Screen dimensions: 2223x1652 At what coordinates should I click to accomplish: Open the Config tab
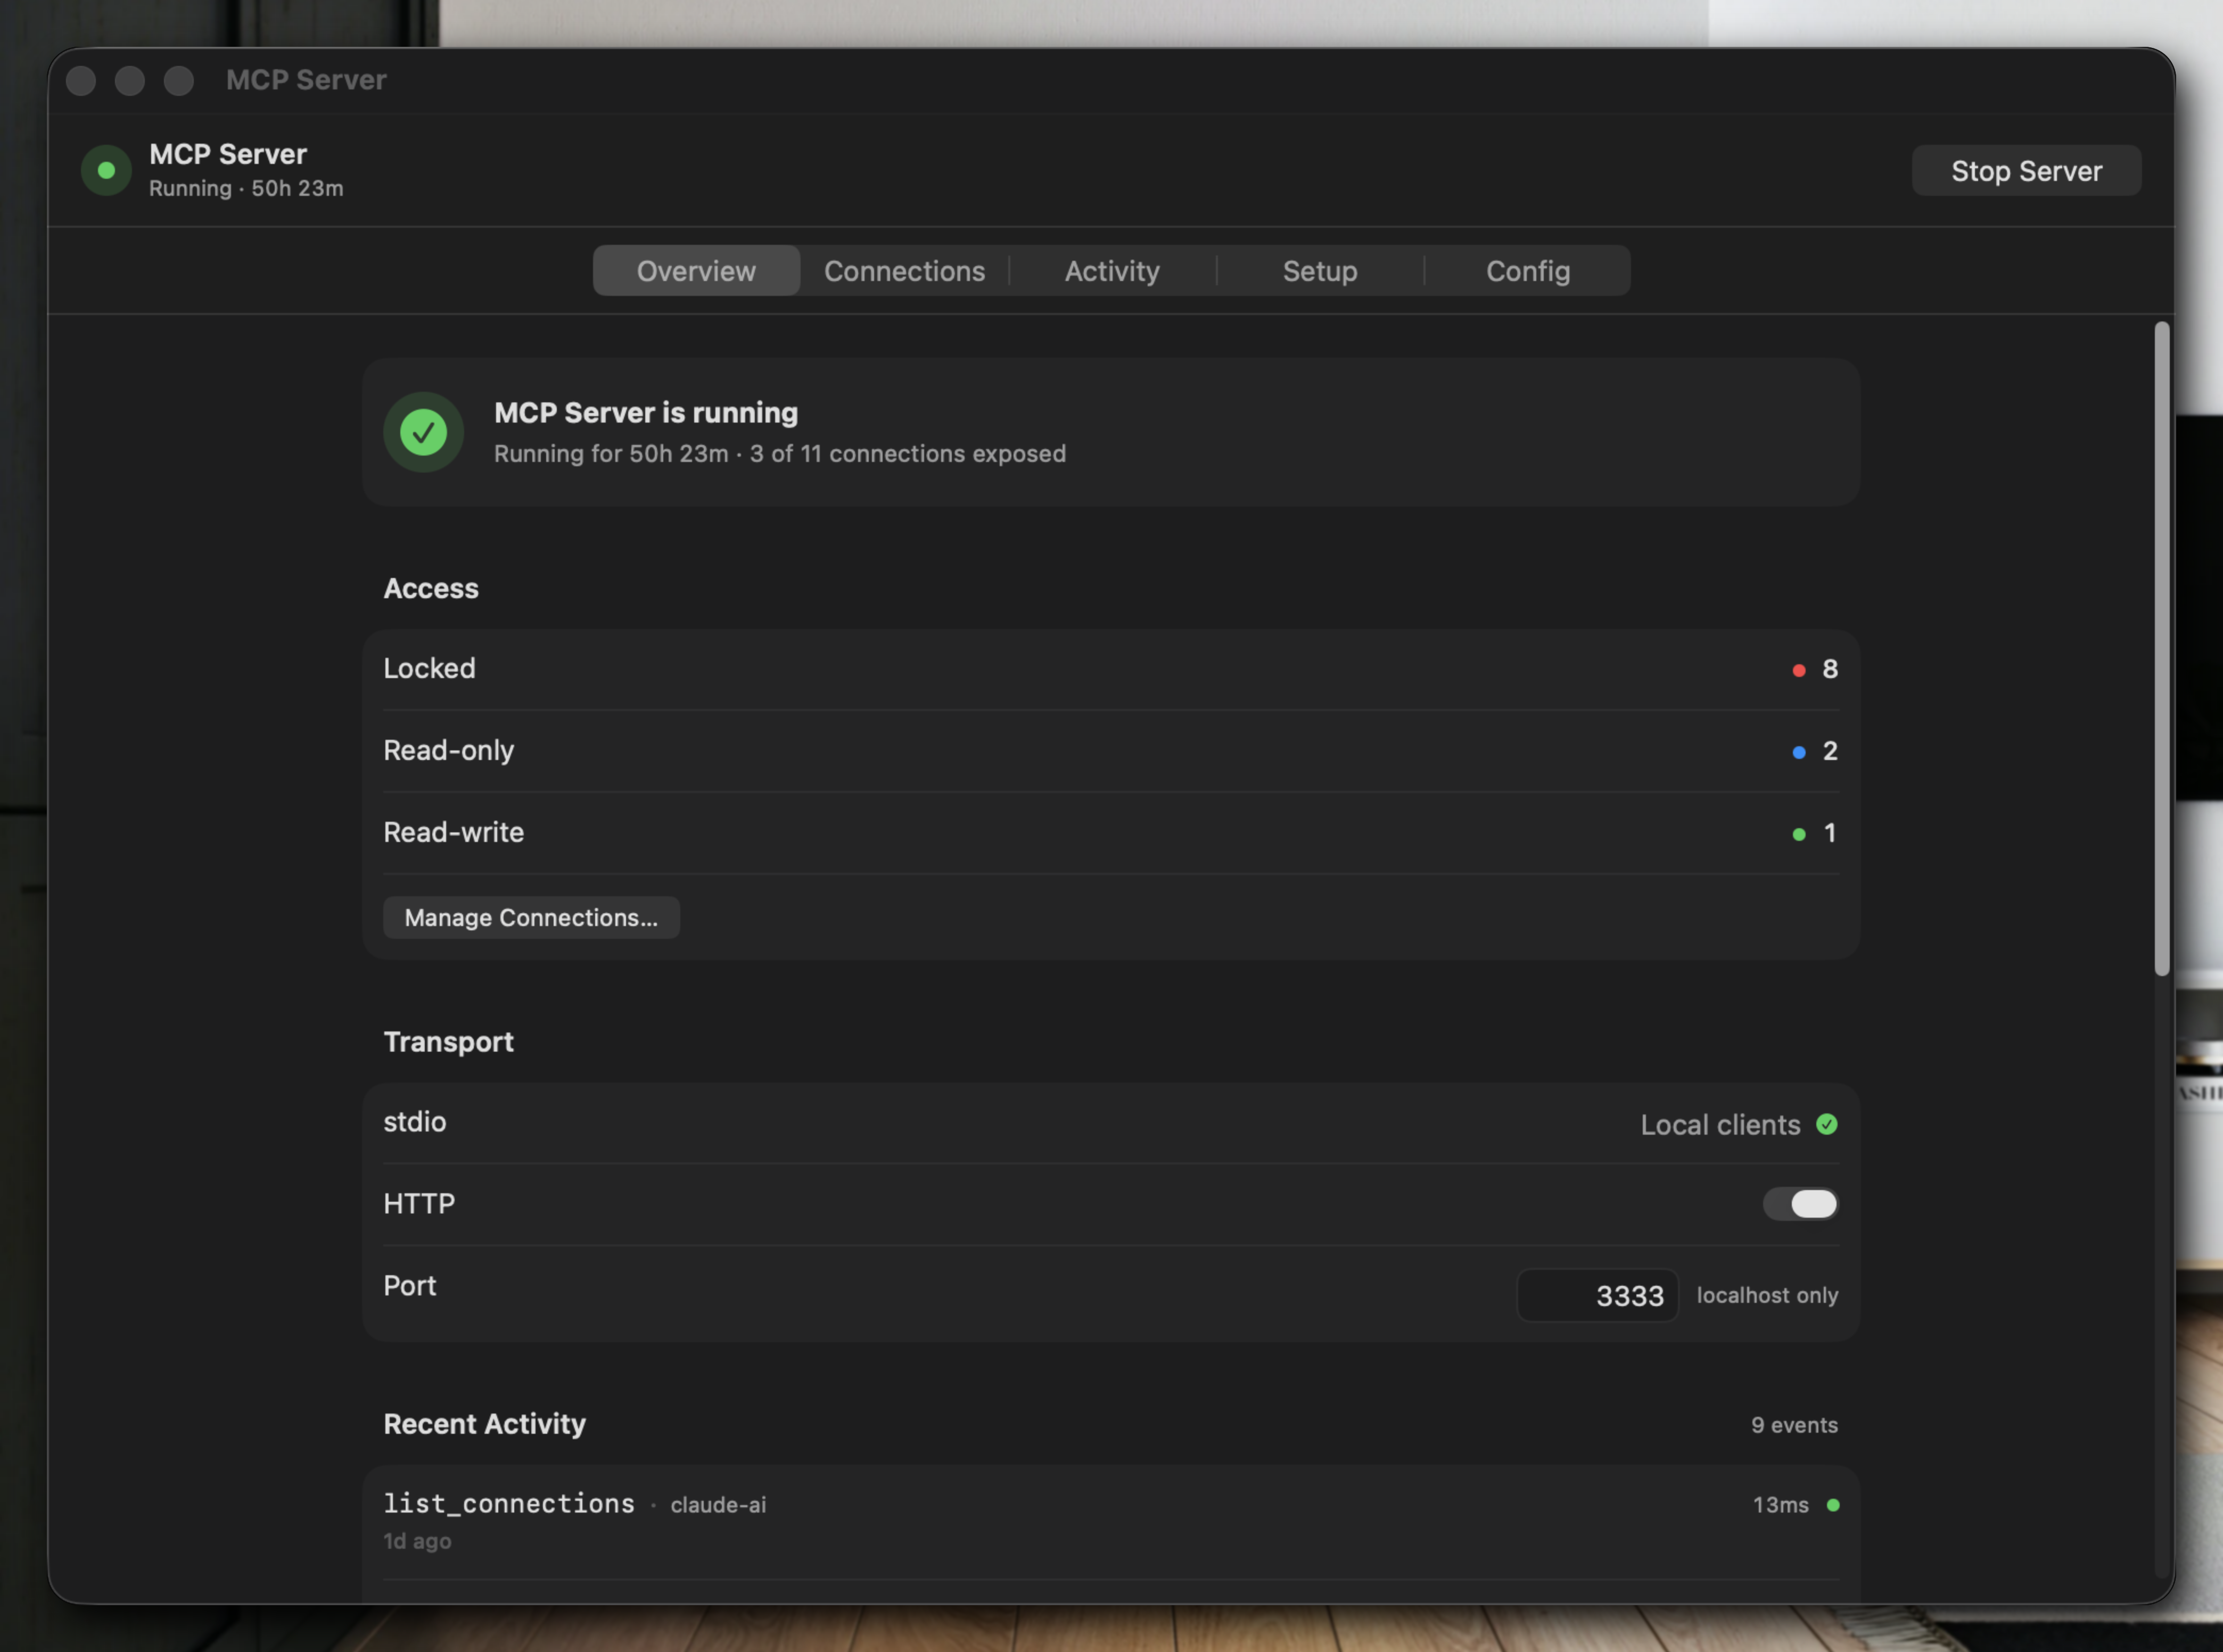[x=1528, y=270]
